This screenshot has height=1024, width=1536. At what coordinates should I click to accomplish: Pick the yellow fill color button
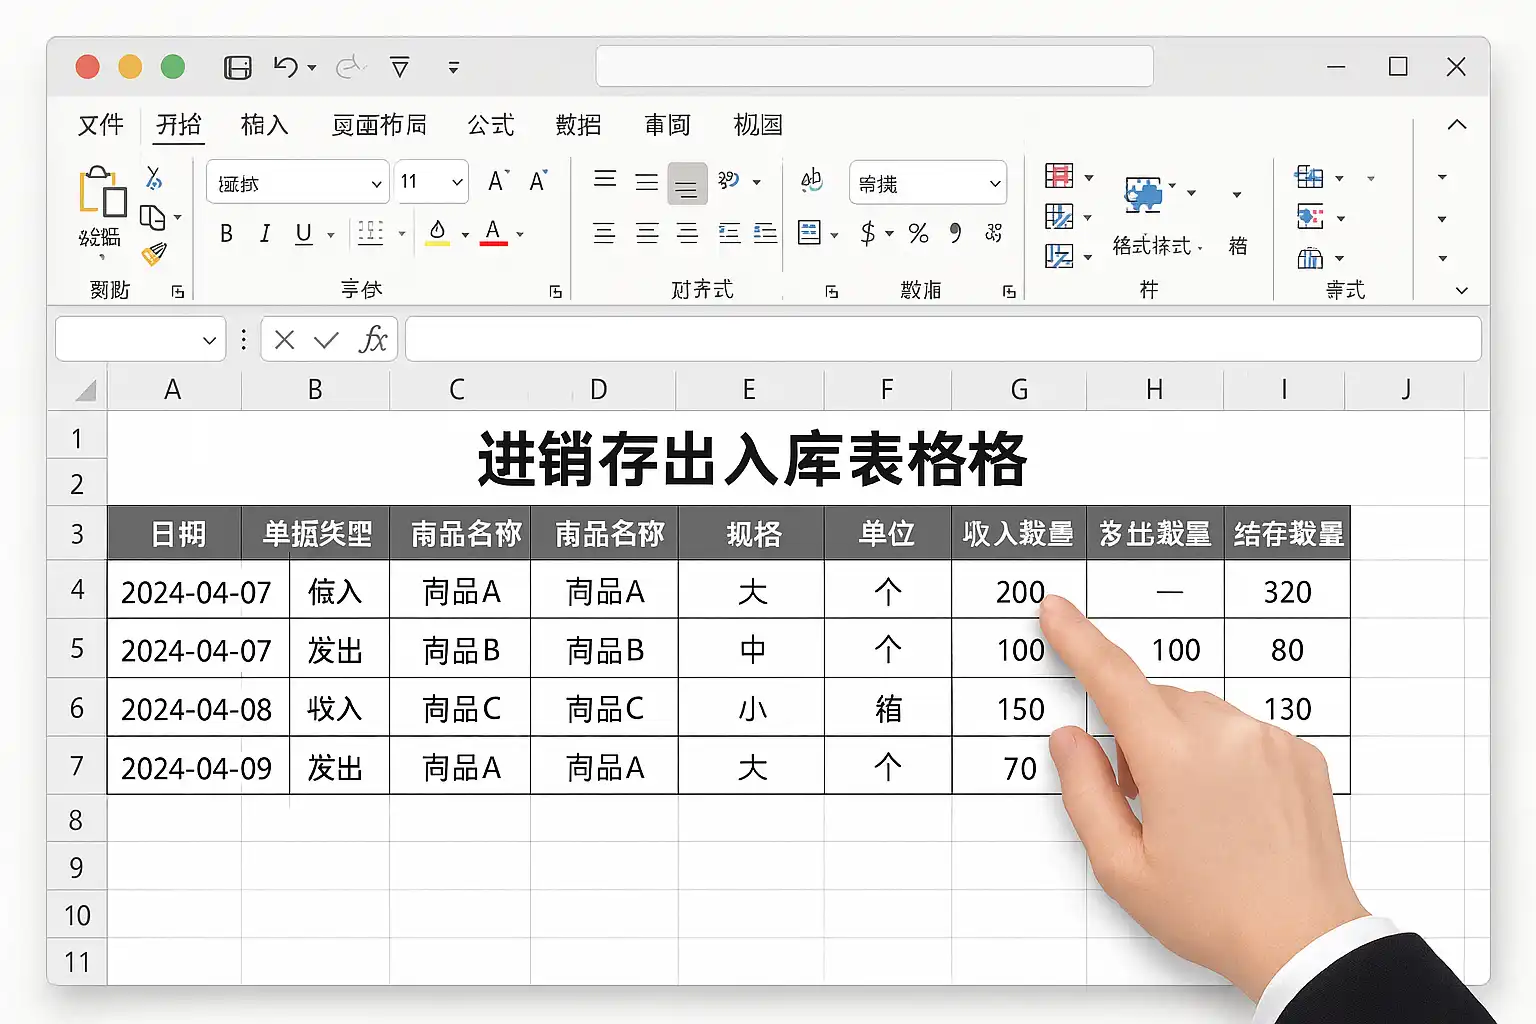(x=438, y=233)
